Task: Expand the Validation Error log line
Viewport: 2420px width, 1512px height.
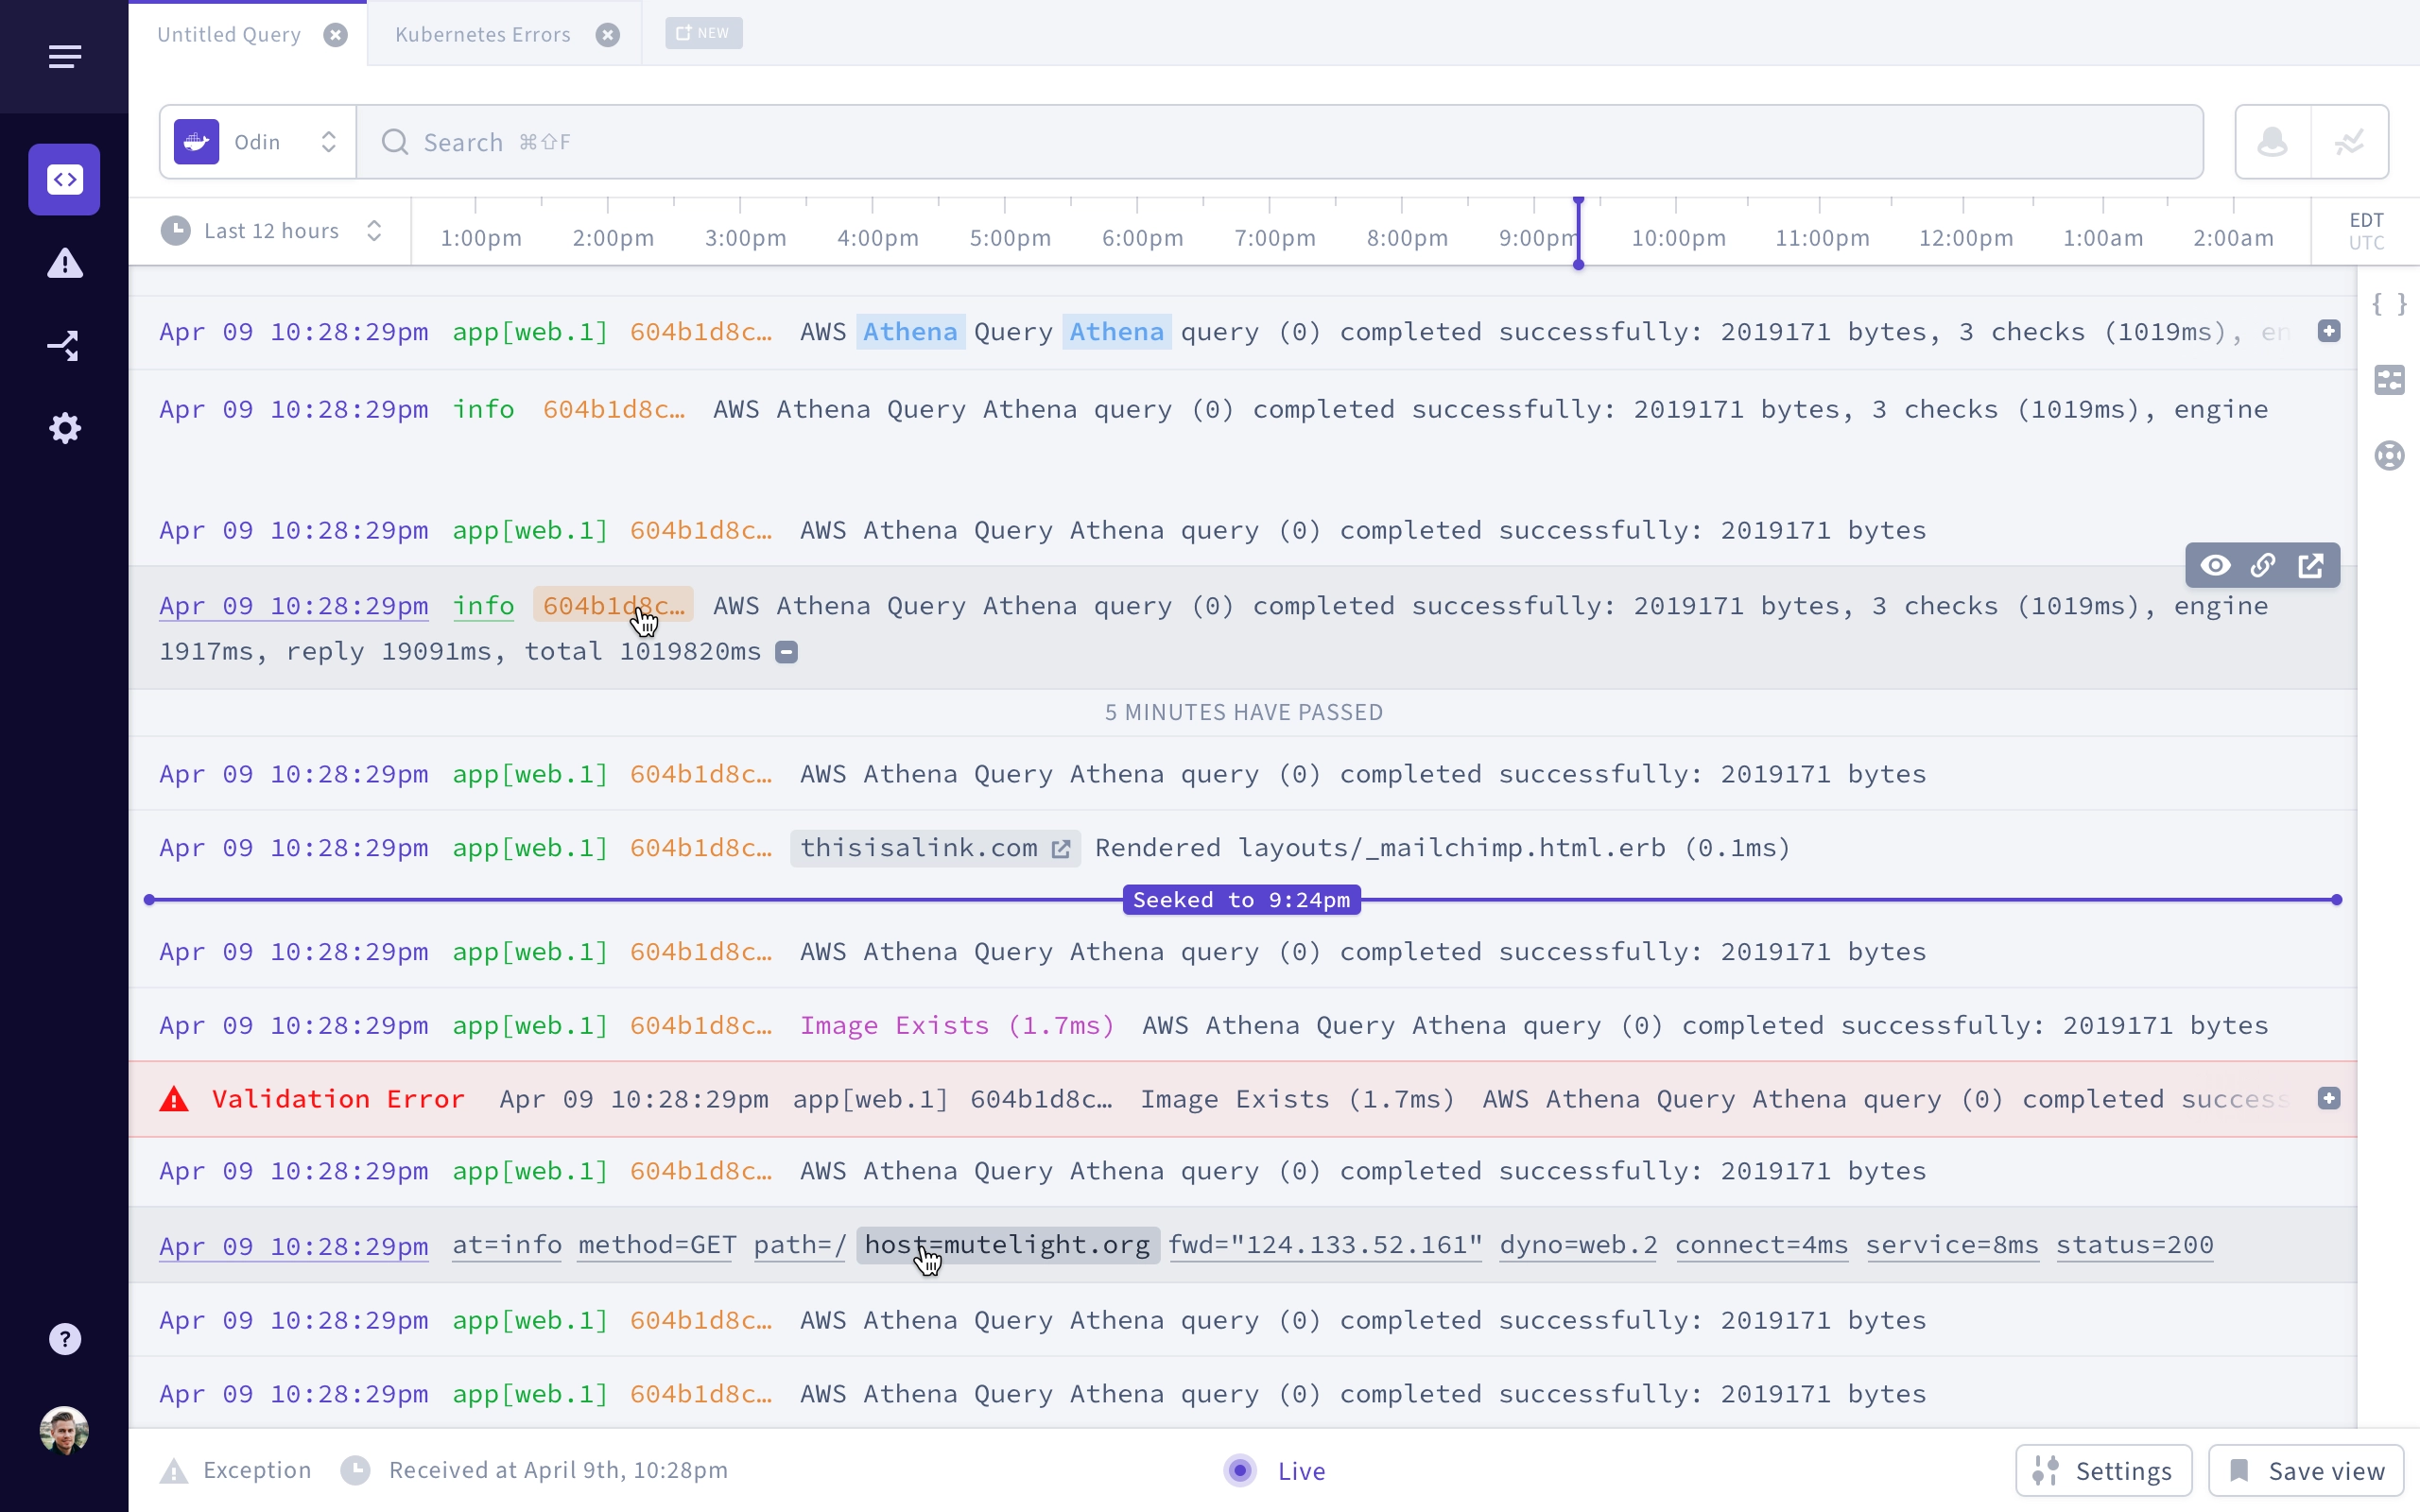Action: (x=2329, y=1099)
